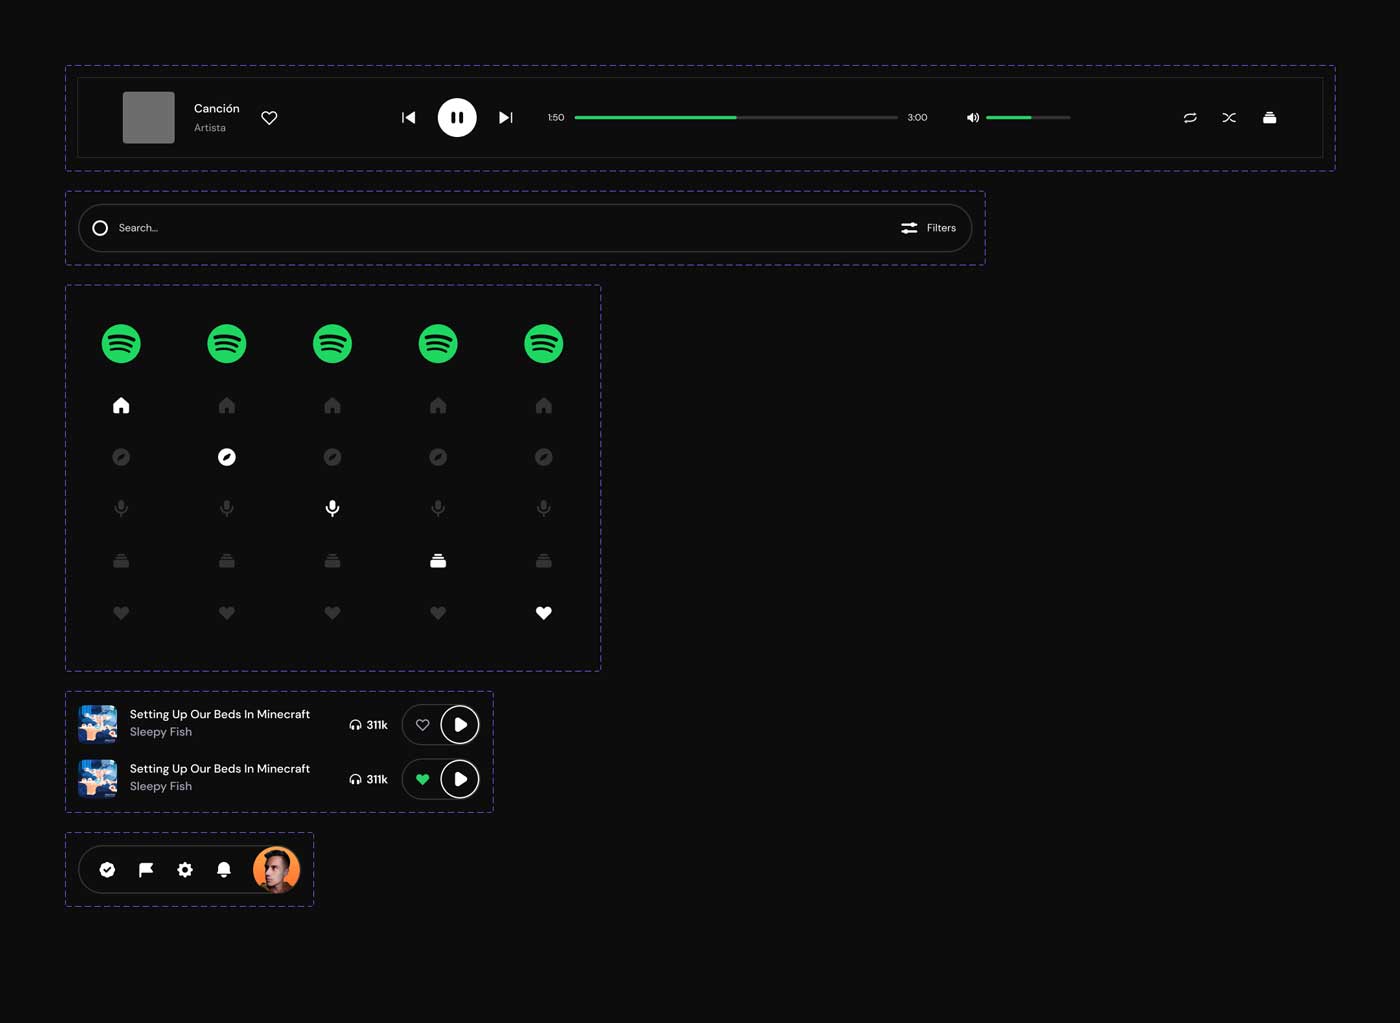Play the song beside the outlined heart
This screenshot has height=1023, width=1400.
tap(460, 725)
